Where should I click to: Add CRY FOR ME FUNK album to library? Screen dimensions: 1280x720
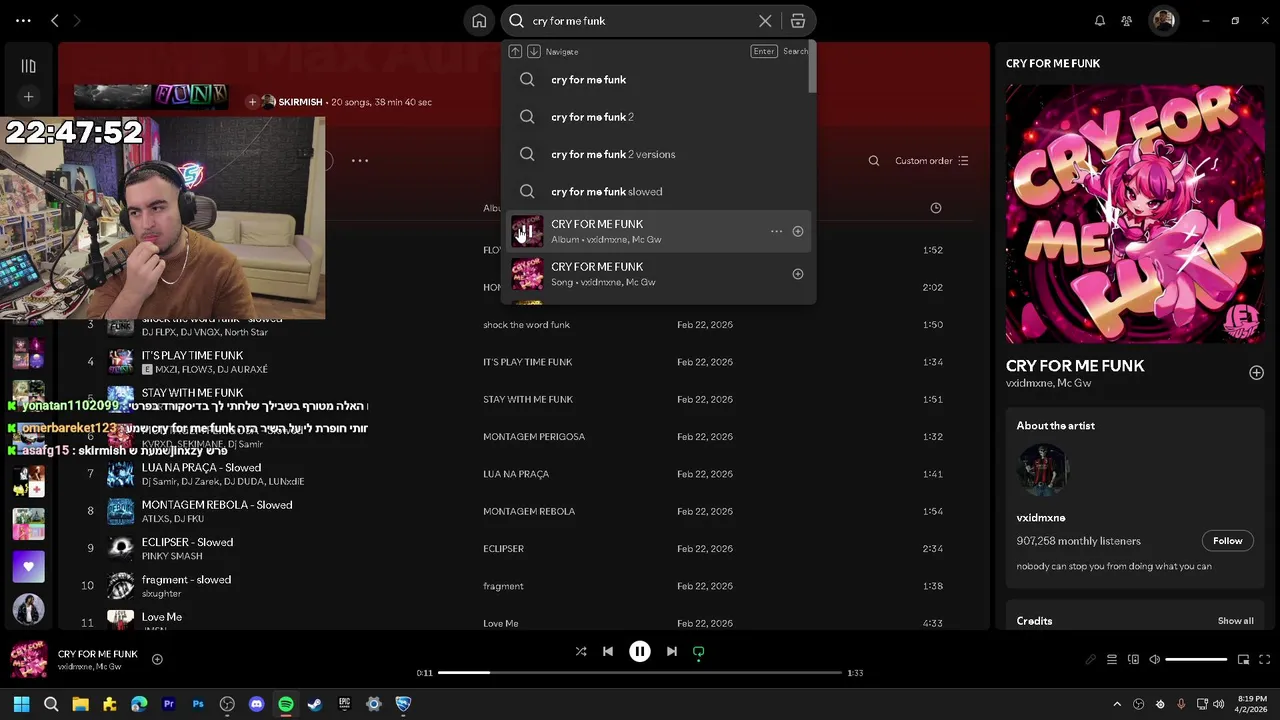point(798,231)
